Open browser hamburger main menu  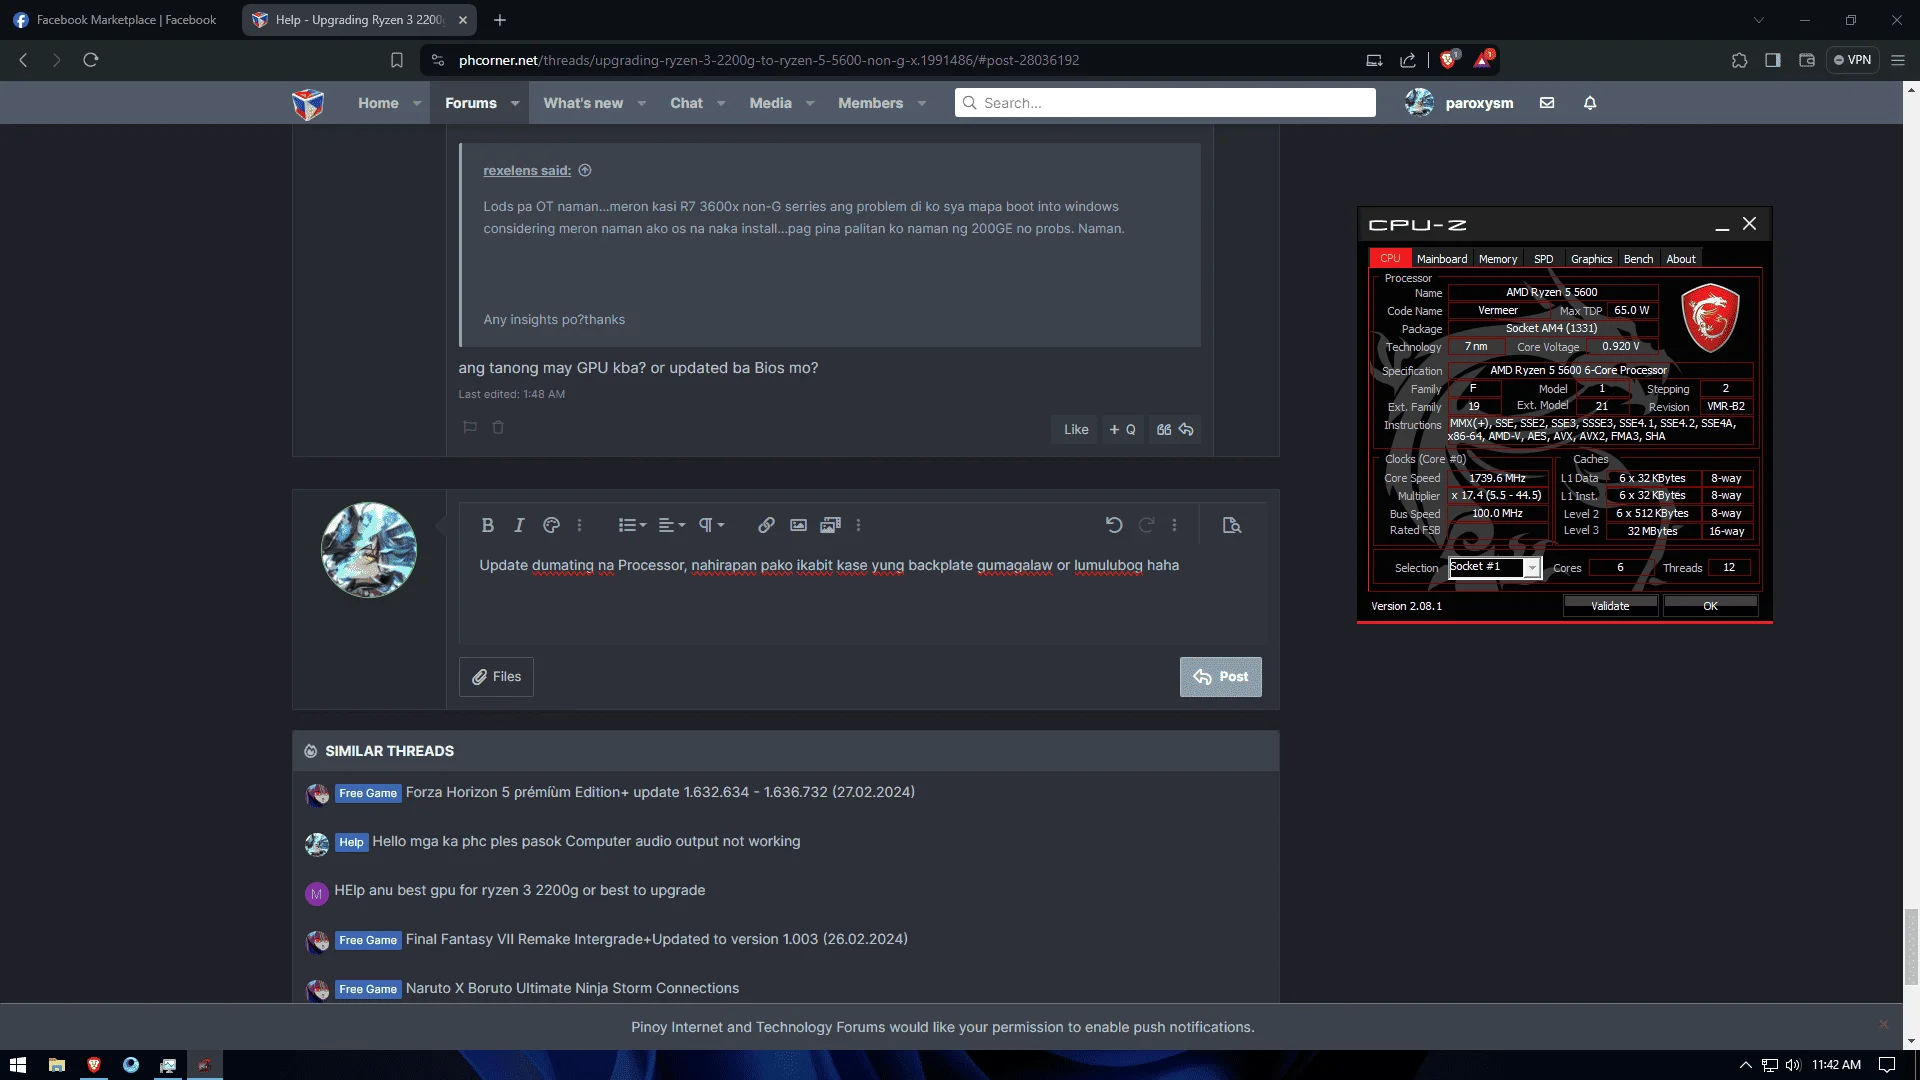point(1898,60)
